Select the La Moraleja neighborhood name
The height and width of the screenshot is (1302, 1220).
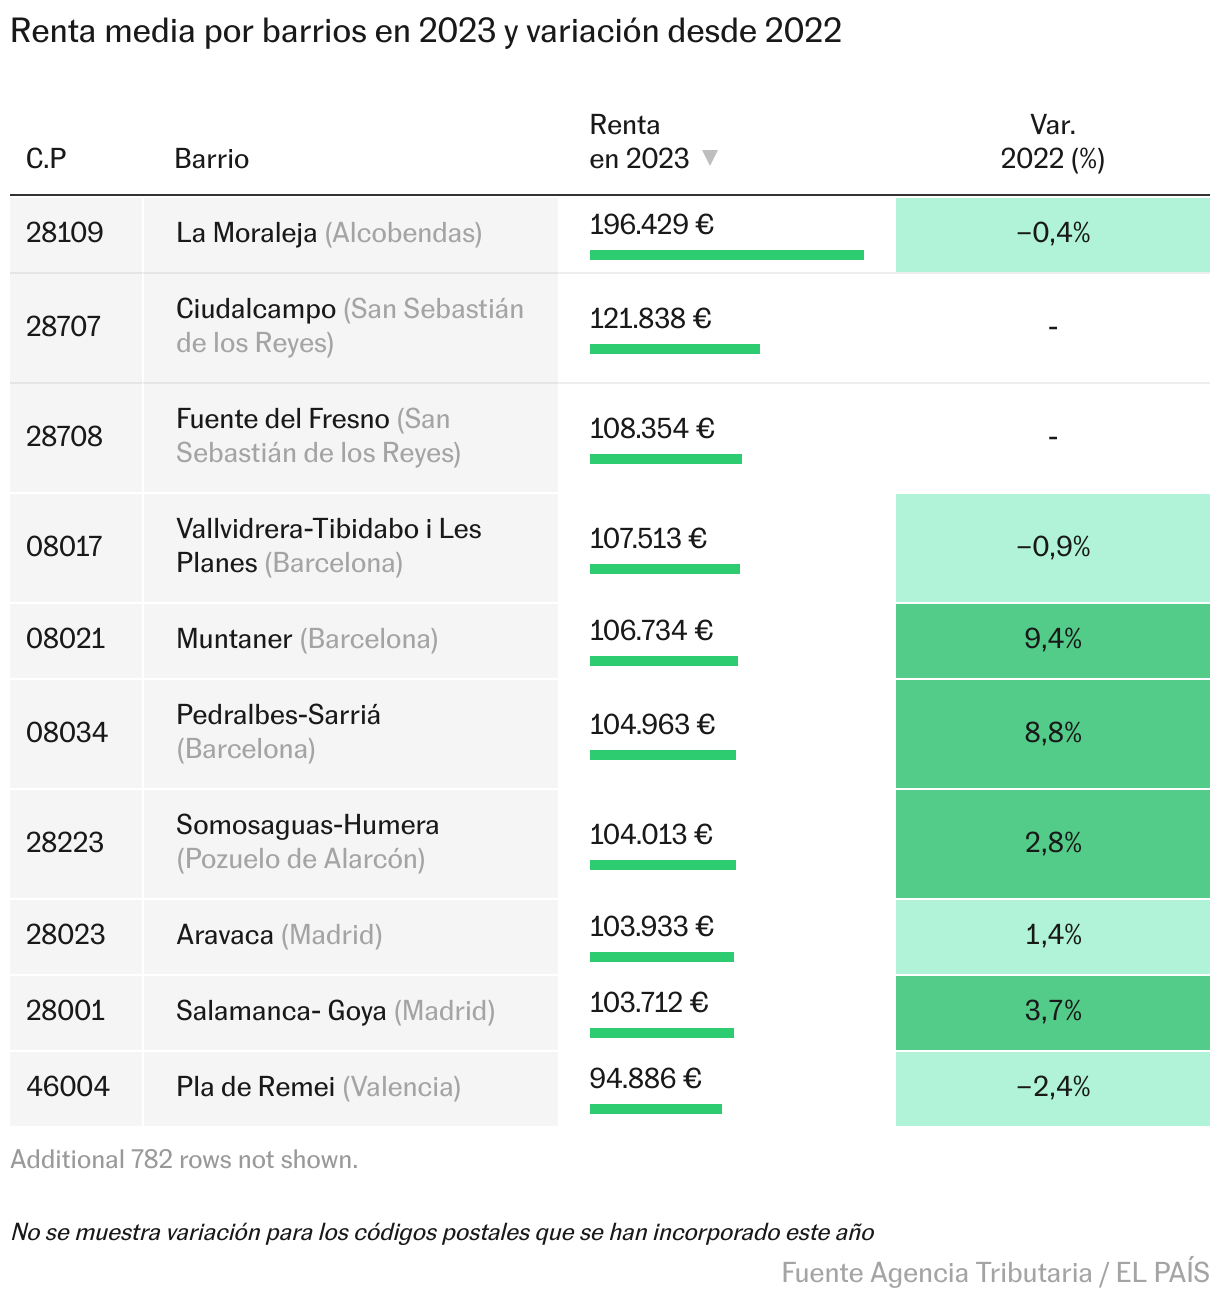tap(246, 233)
